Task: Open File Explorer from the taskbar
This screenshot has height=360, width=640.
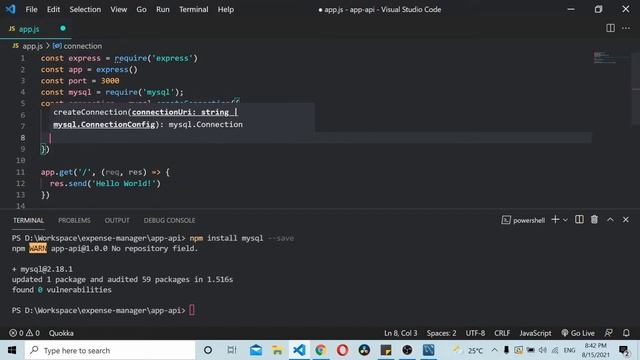Action: pyautogui.click(x=278, y=350)
